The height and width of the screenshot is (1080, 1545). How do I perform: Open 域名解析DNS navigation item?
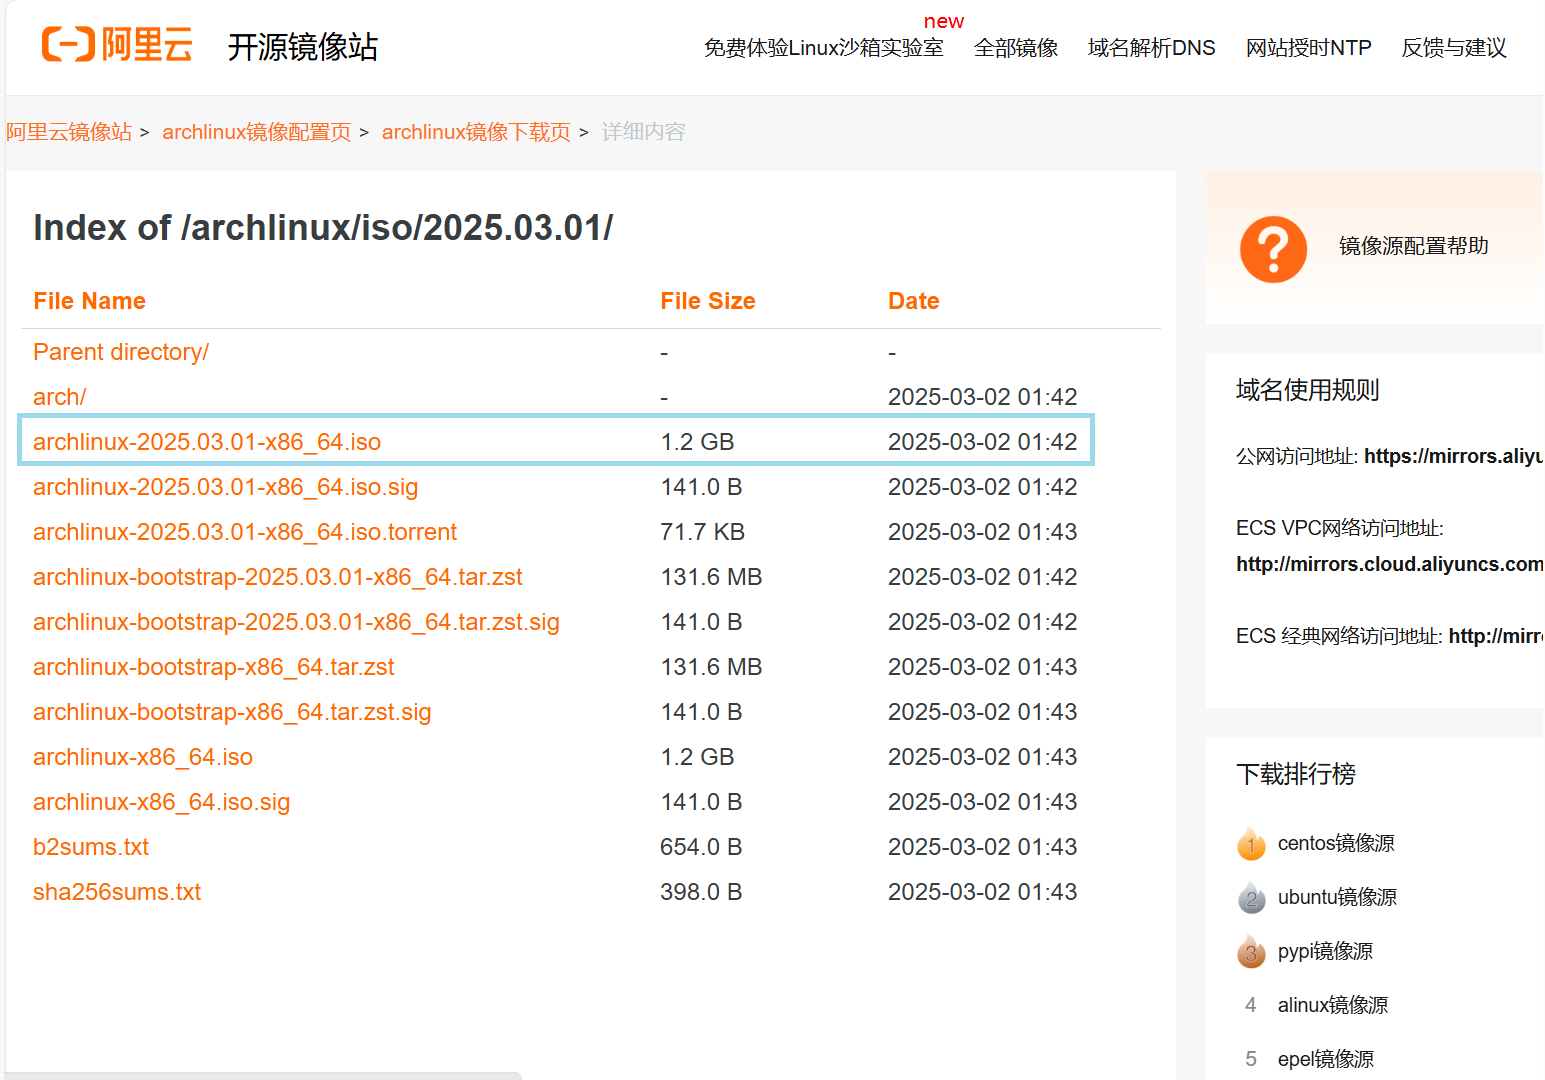click(x=1151, y=47)
